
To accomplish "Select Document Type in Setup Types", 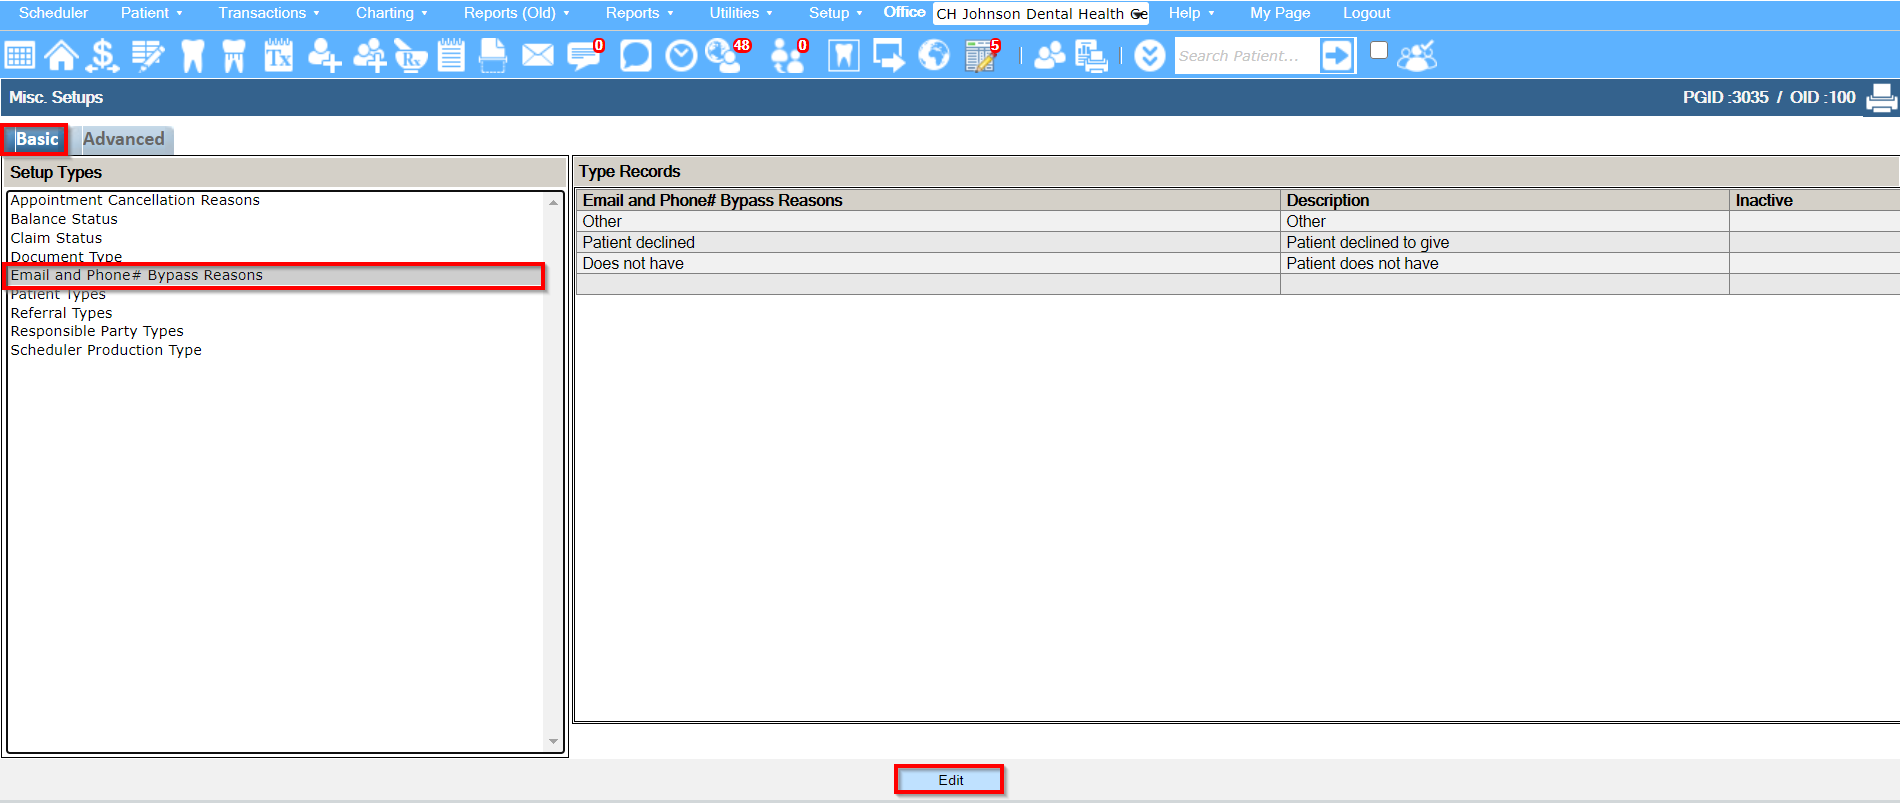I will [x=66, y=256].
